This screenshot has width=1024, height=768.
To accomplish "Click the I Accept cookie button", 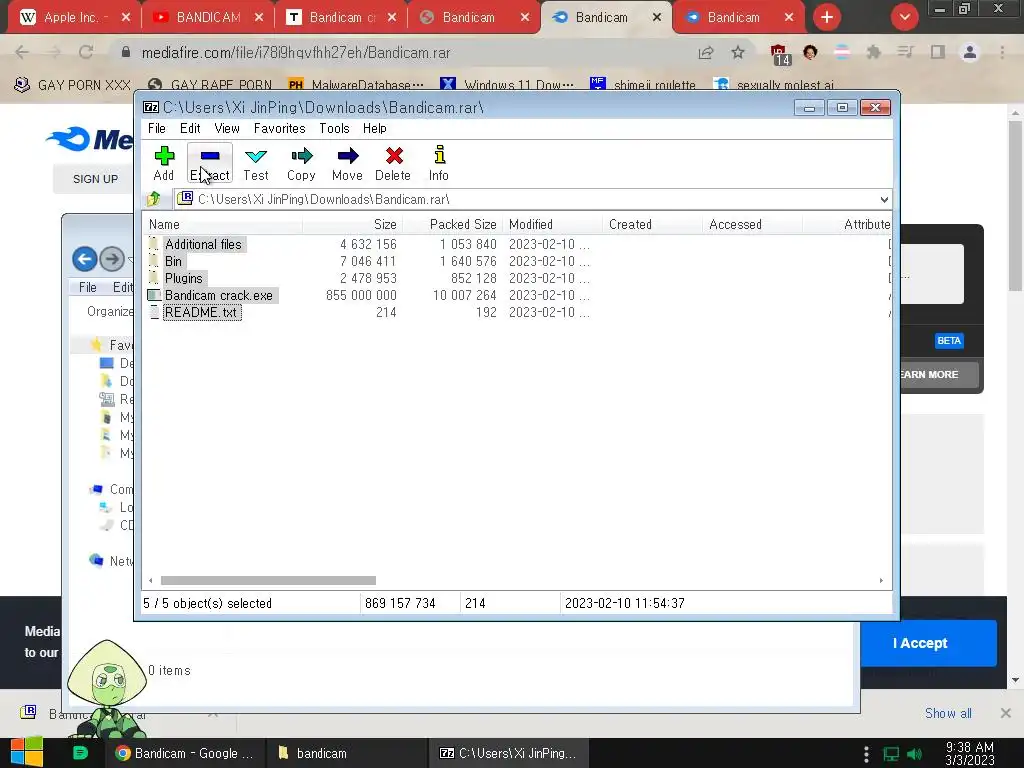I will coord(920,643).
